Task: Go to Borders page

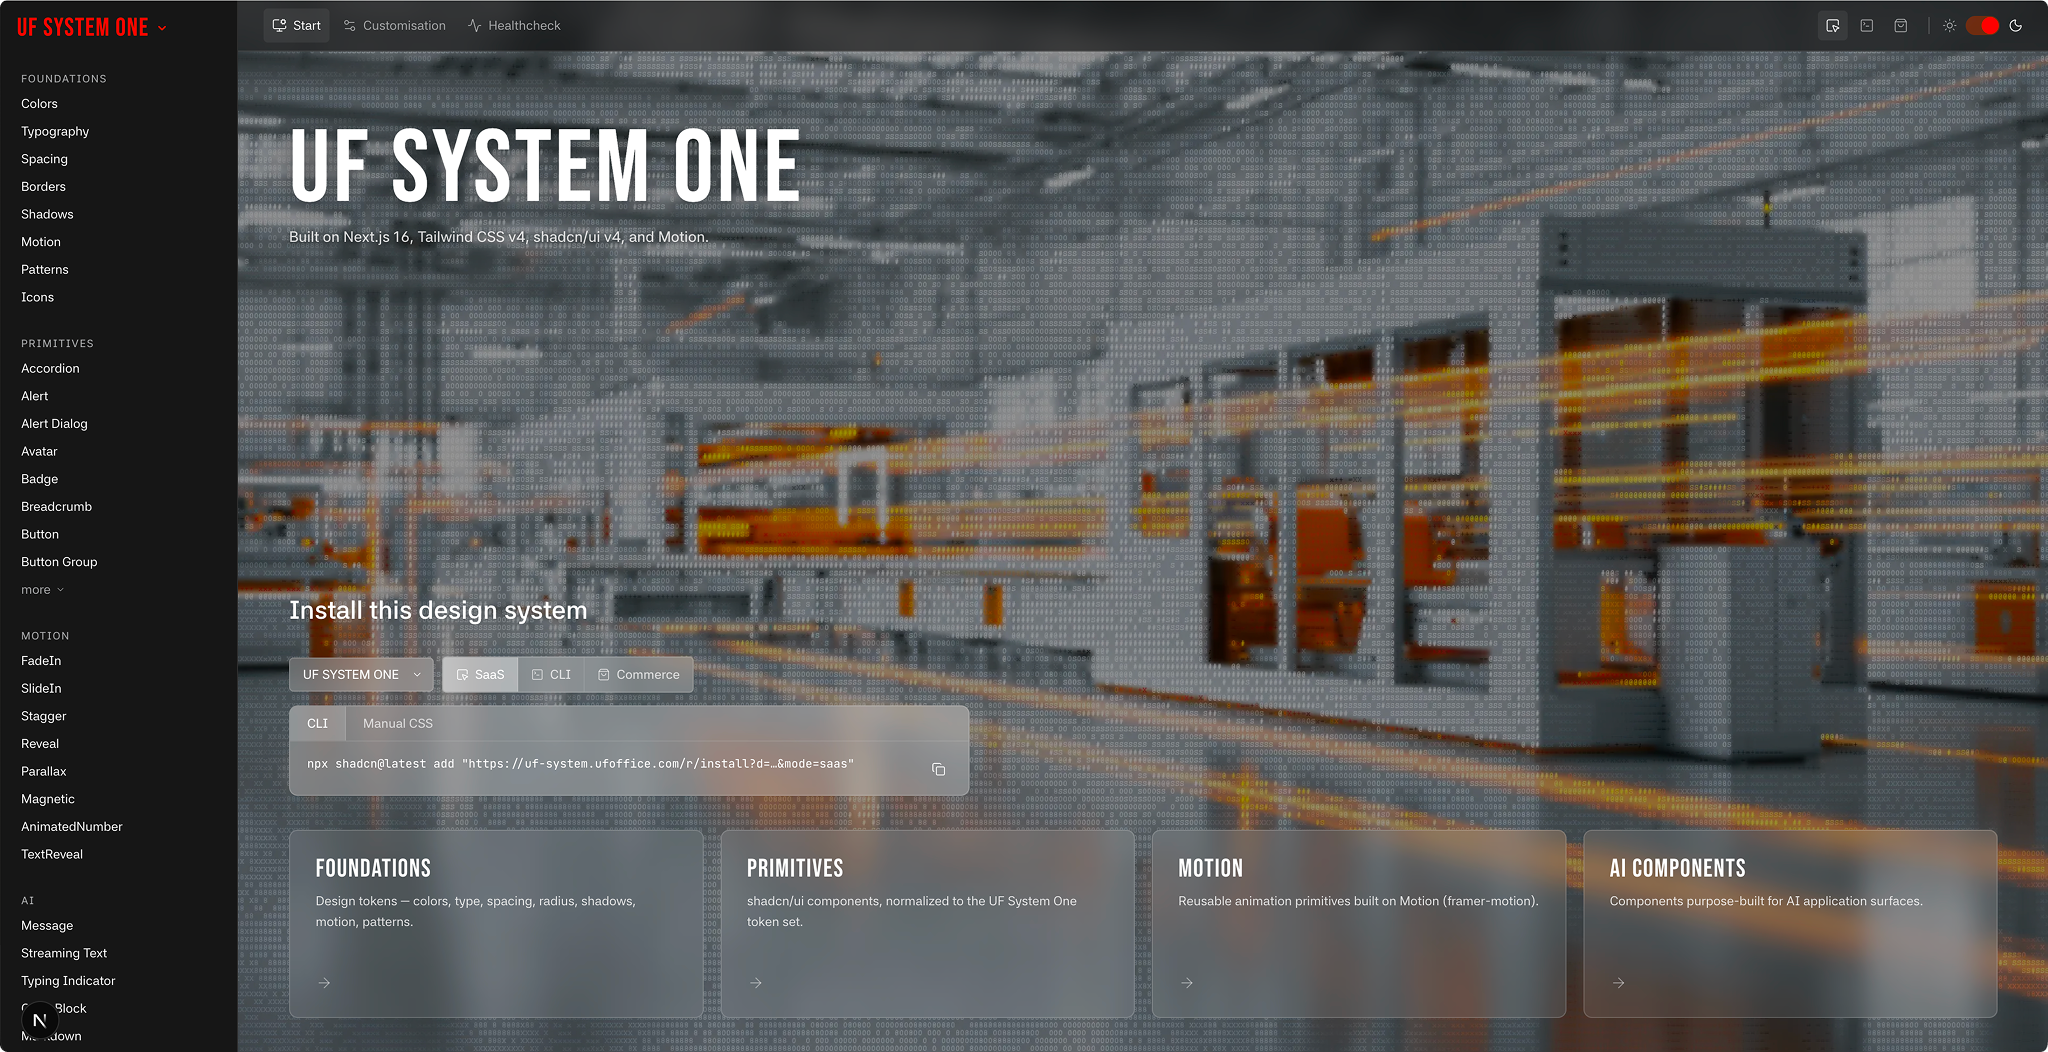Action: pos(43,187)
